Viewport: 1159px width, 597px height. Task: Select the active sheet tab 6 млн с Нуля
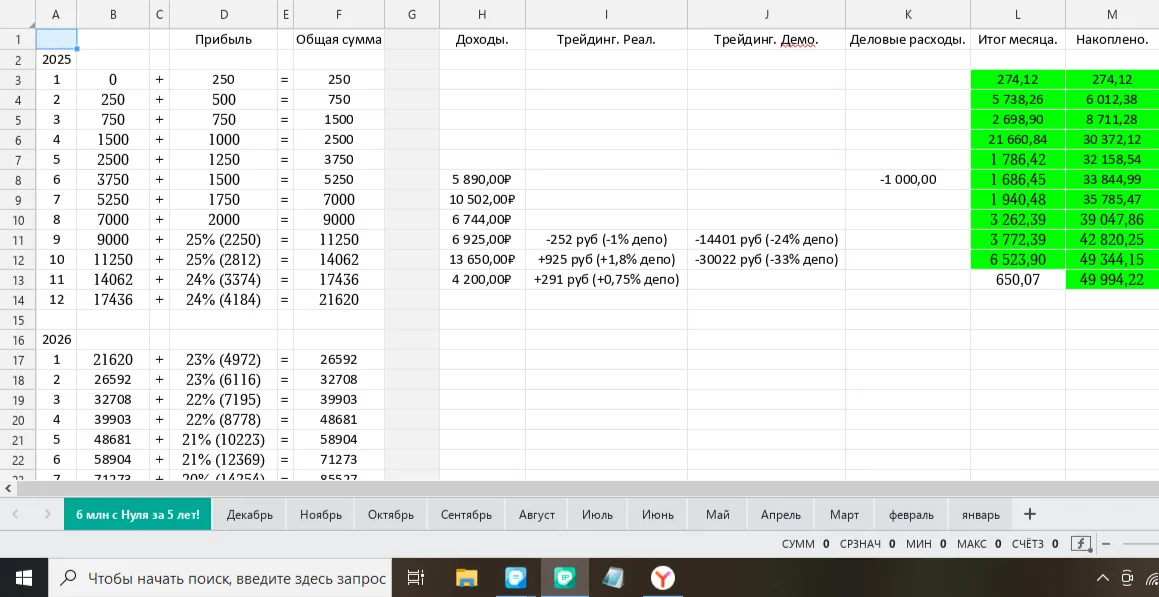pos(137,514)
